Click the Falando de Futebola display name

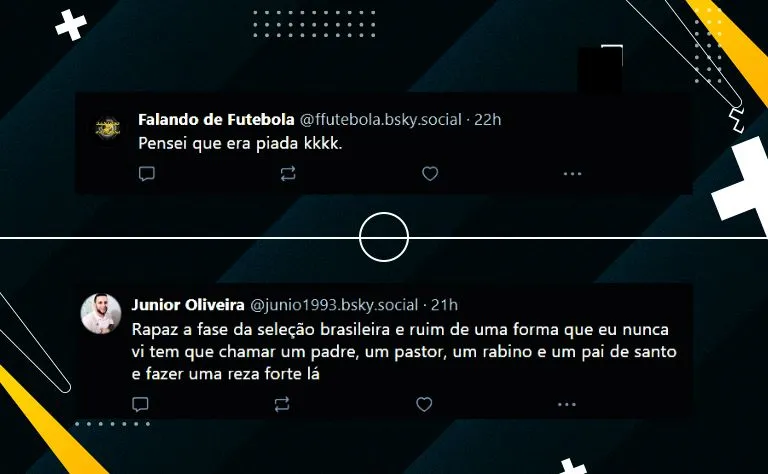coord(216,119)
